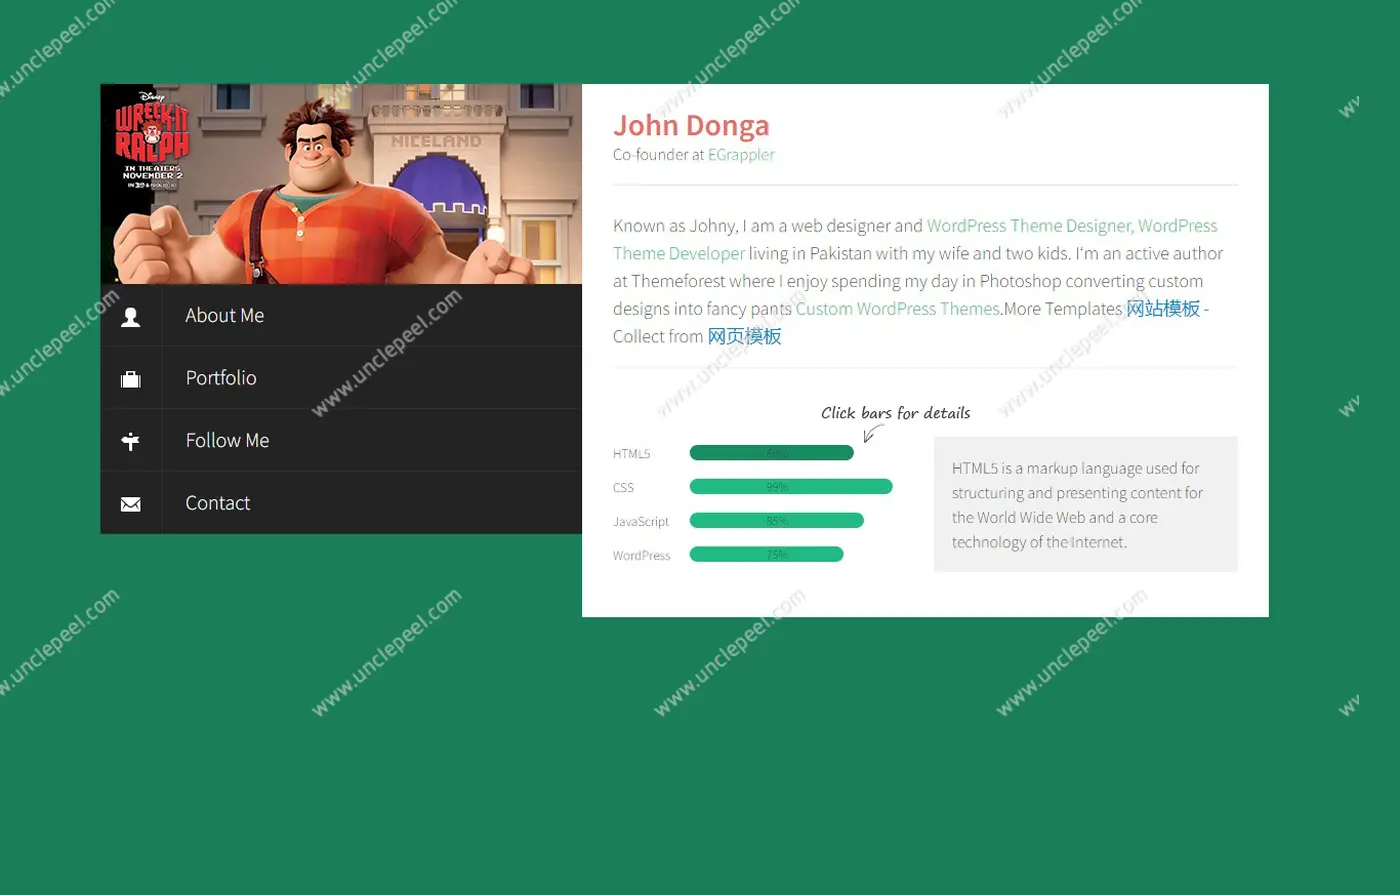The height and width of the screenshot is (895, 1400).
Task: Open the Theme Developer link
Action: coord(679,253)
